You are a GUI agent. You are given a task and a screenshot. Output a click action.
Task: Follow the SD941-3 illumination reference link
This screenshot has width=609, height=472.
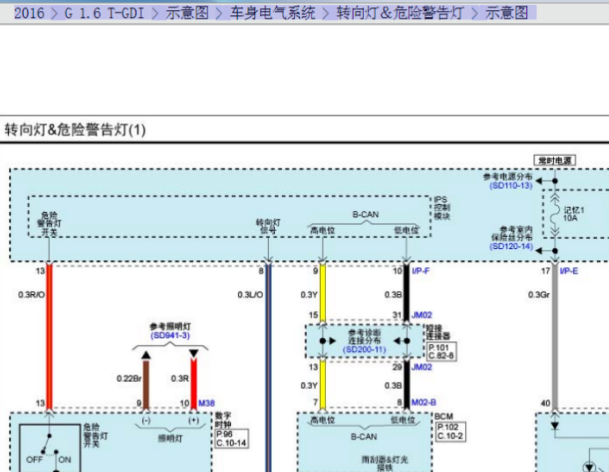[x=170, y=335]
